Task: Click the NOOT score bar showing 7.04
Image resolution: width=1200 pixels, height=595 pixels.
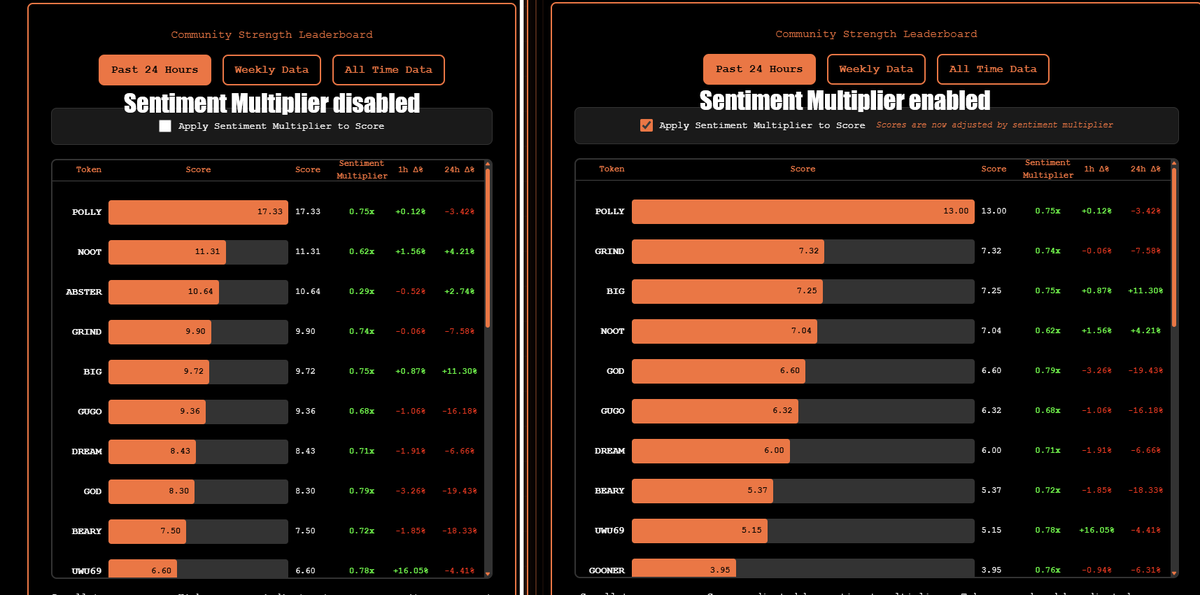Action: (724, 331)
